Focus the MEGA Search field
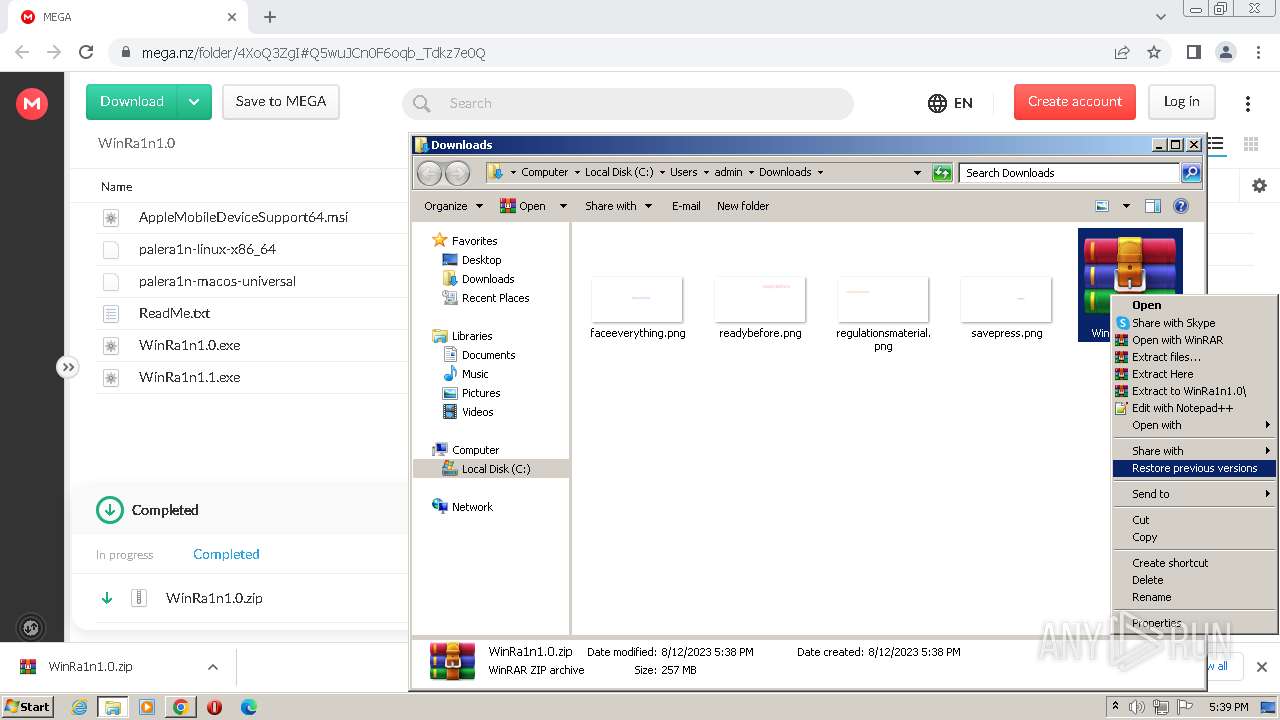Viewport: 1280px width, 720px height. 628,103
